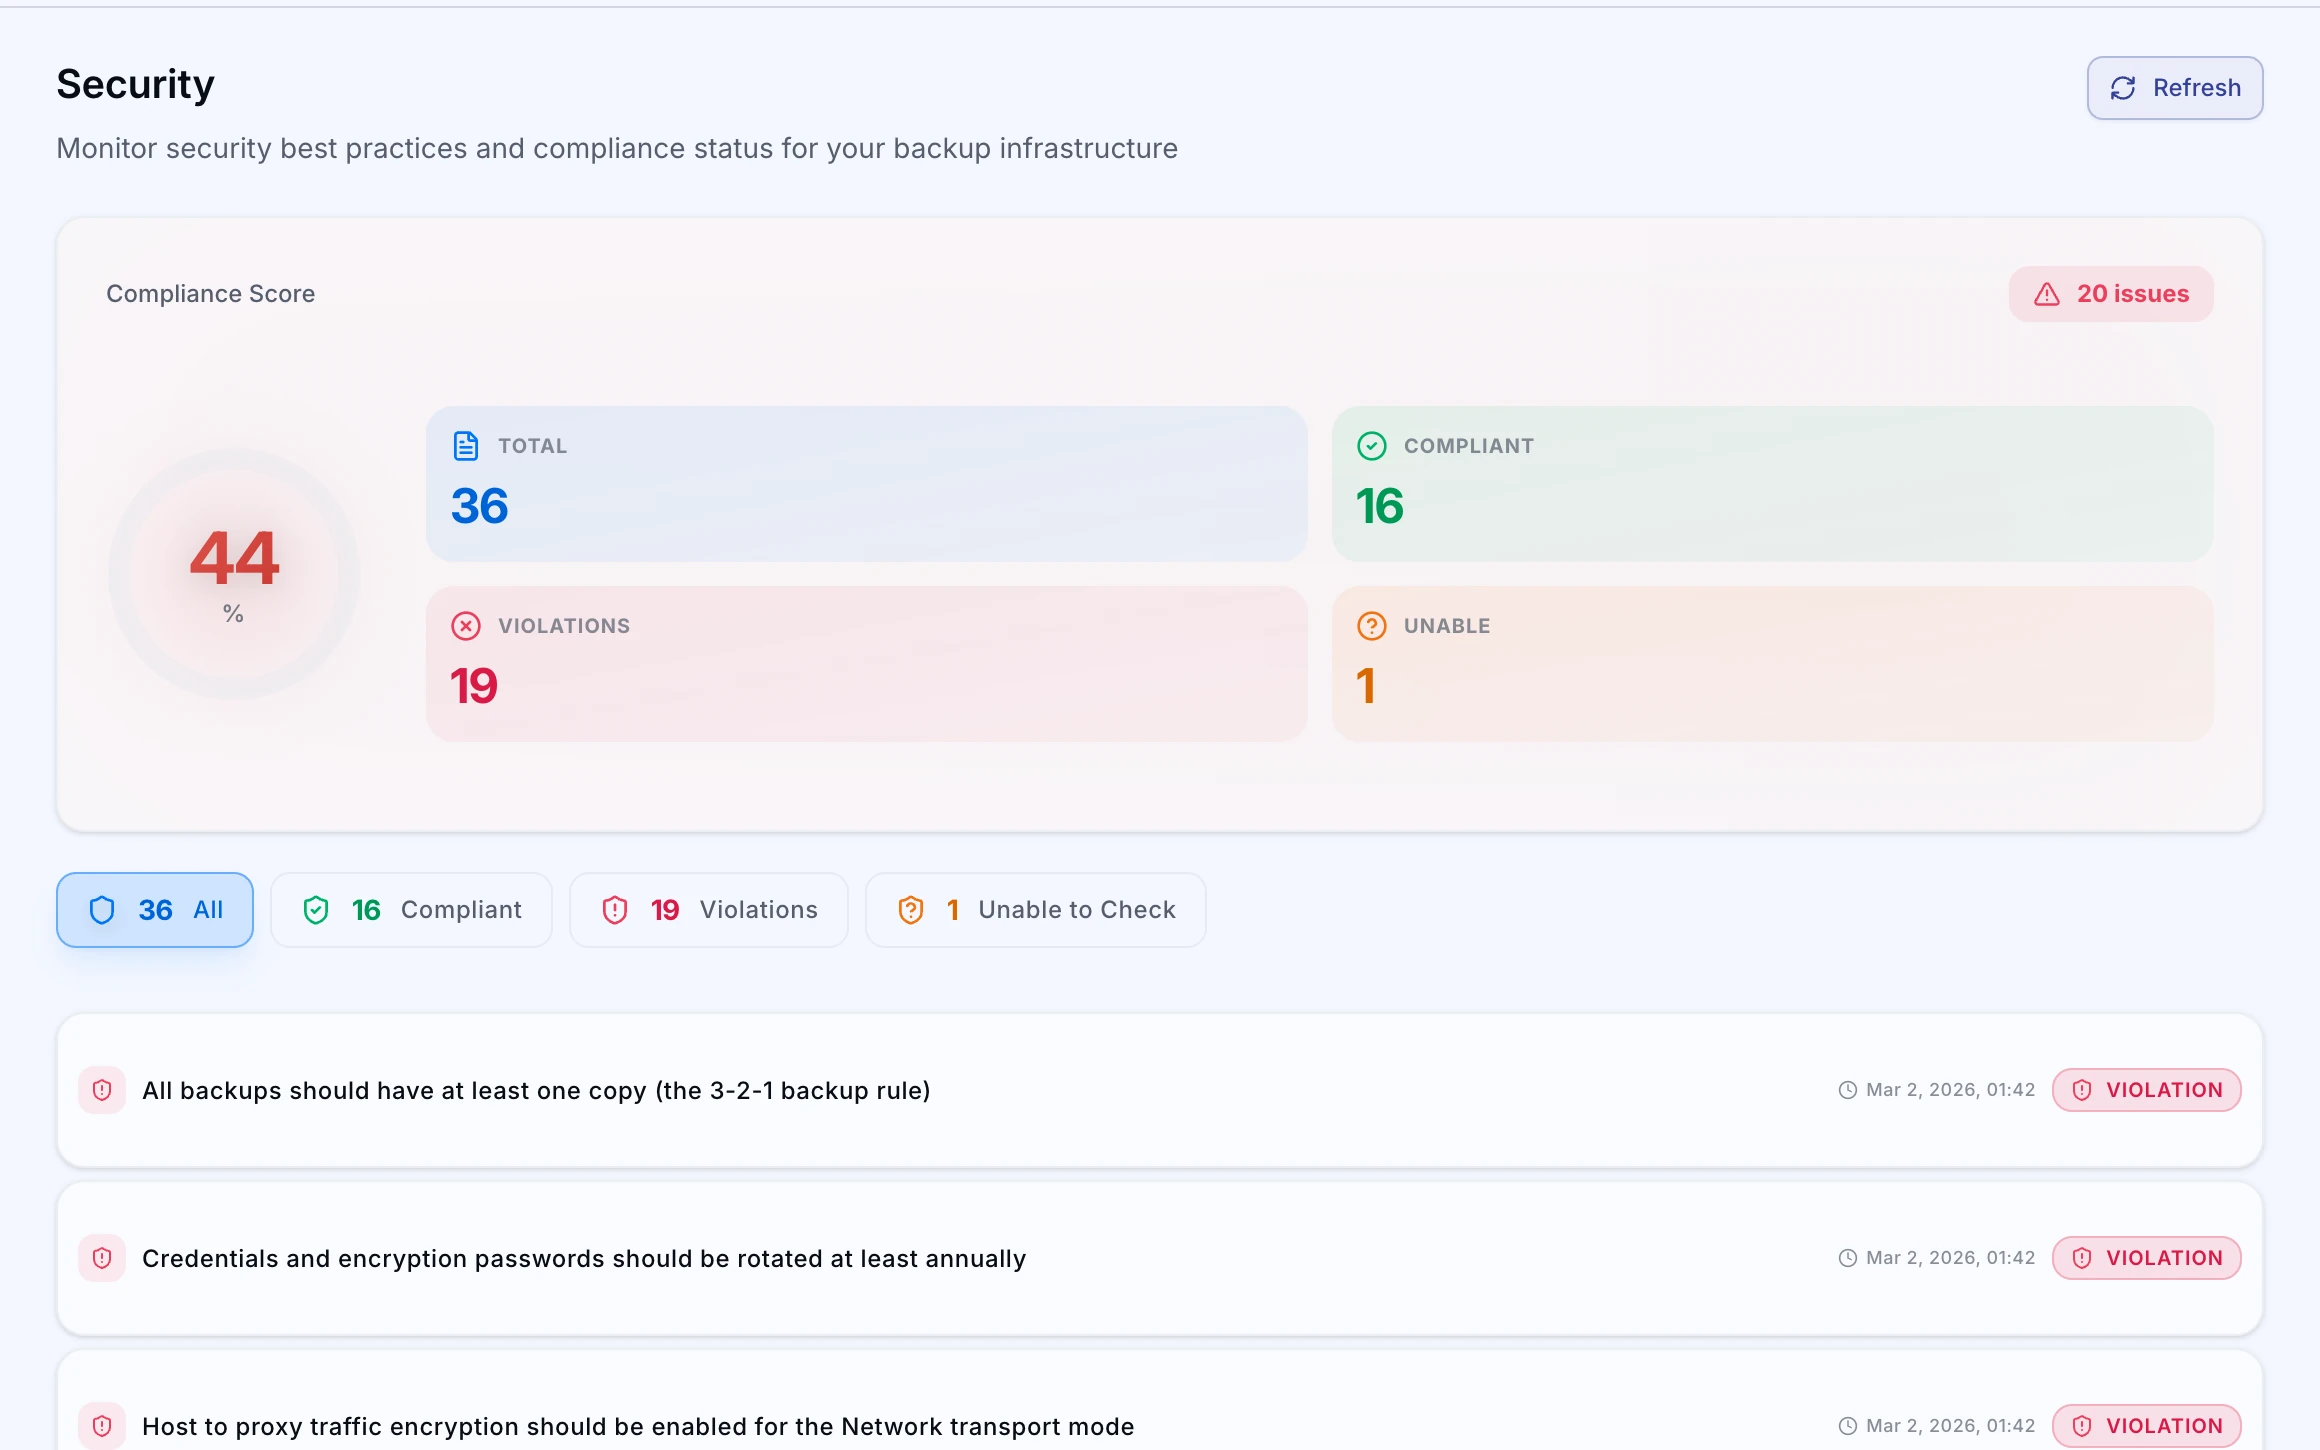This screenshot has width=2320, height=1450.
Task: Open the 3-2-1 backup rule item
Action: pyautogui.click(x=1160, y=1090)
